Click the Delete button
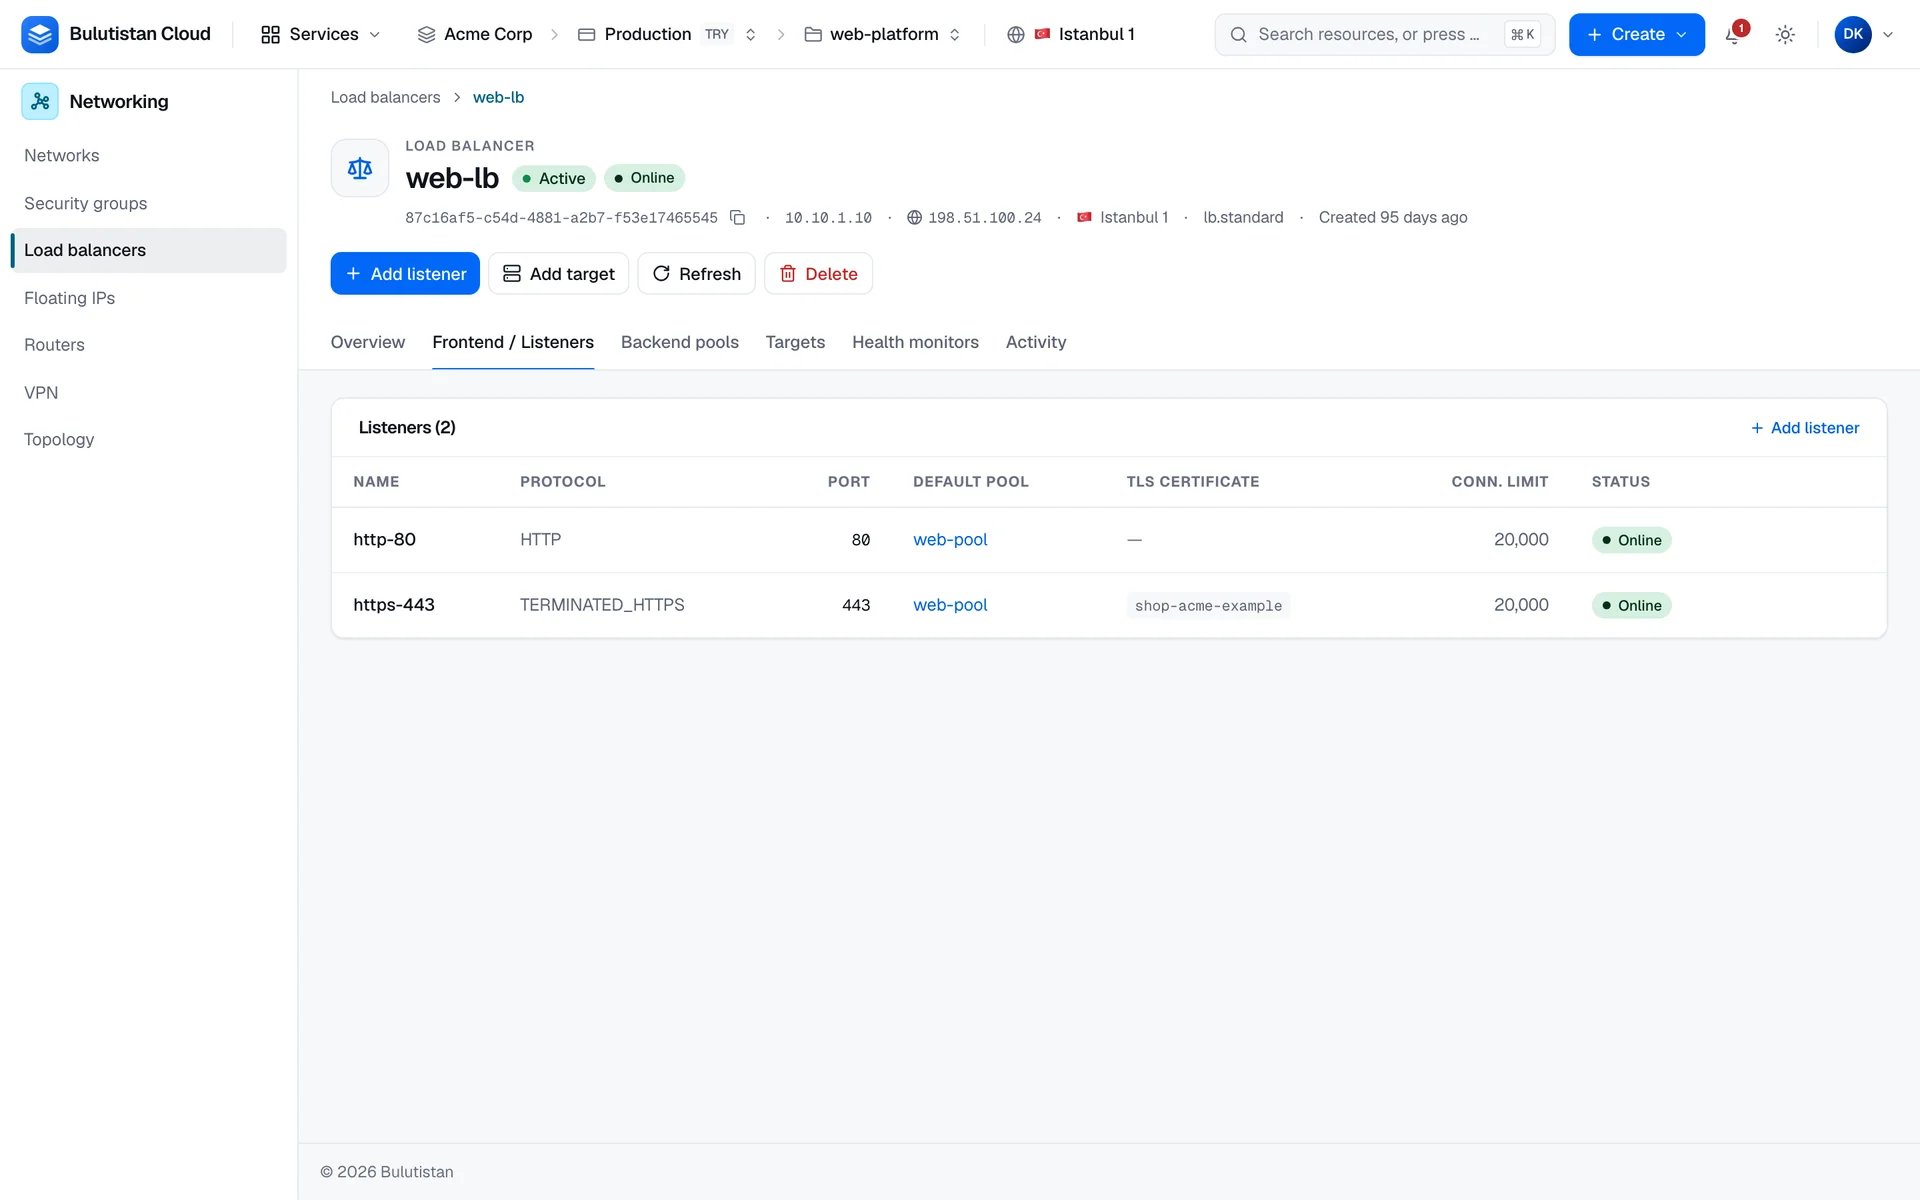The width and height of the screenshot is (1920, 1200). (818, 274)
